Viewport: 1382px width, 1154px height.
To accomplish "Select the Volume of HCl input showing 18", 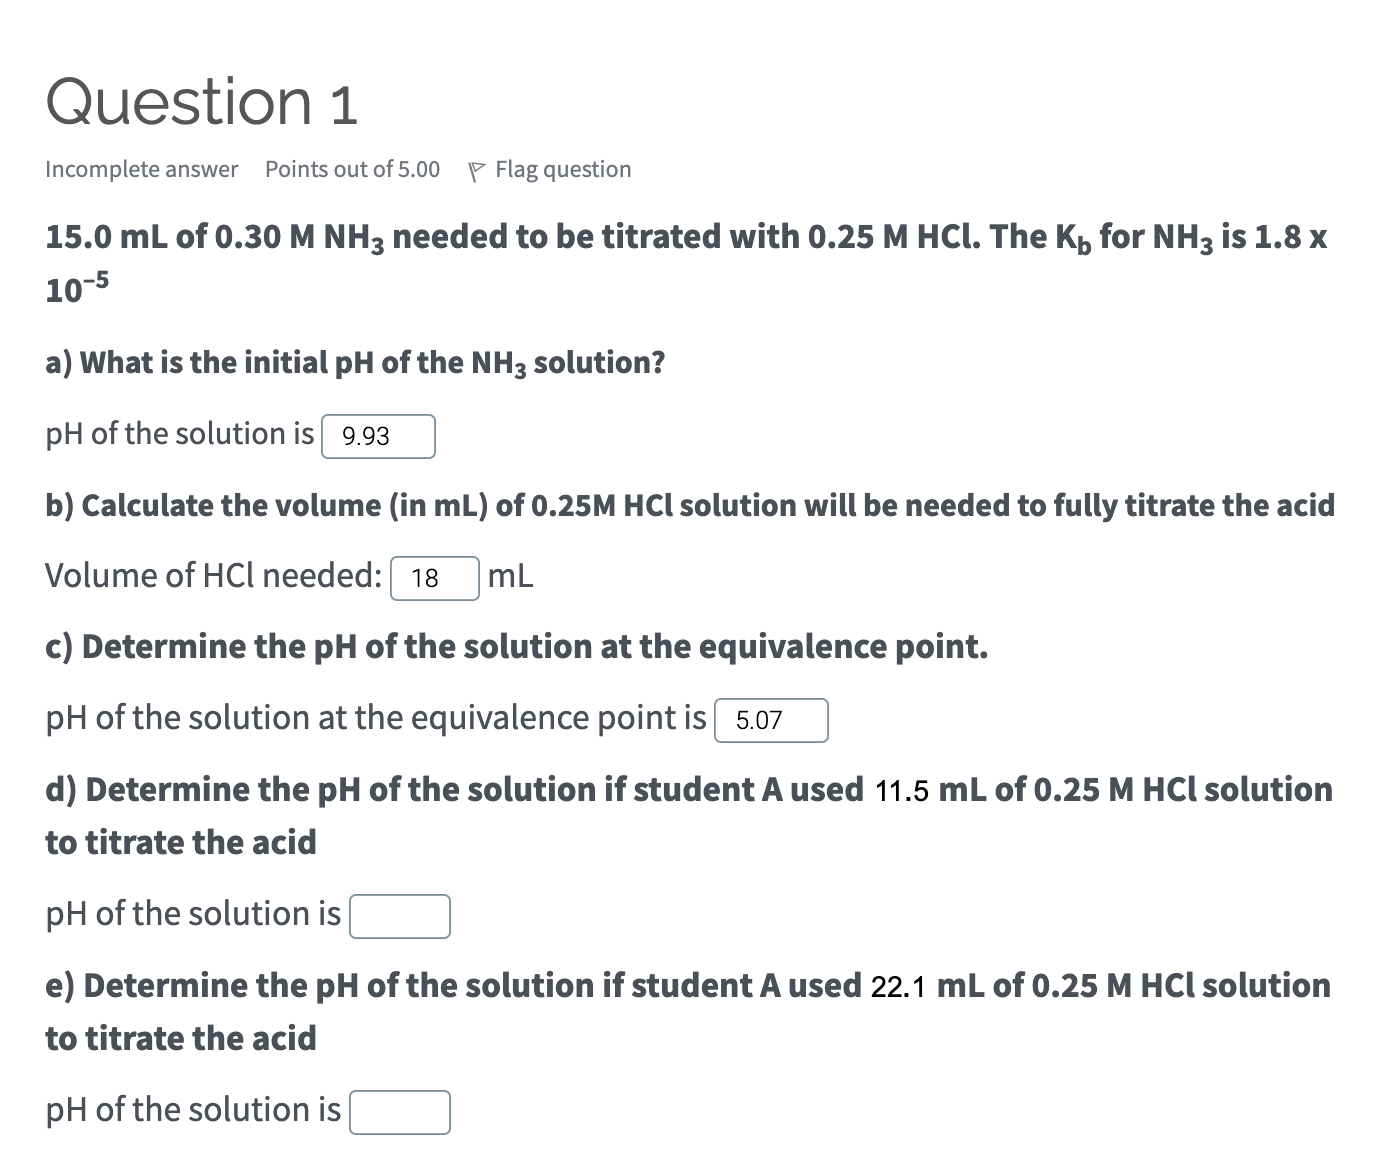I will (x=434, y=579).
